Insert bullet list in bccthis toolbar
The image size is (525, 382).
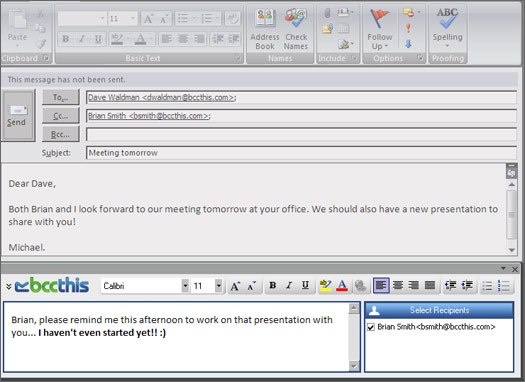pos(487,286)
